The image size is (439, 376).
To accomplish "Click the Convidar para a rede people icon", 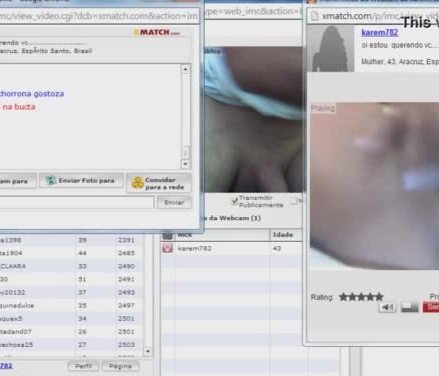I will click(x=138, y=183).
